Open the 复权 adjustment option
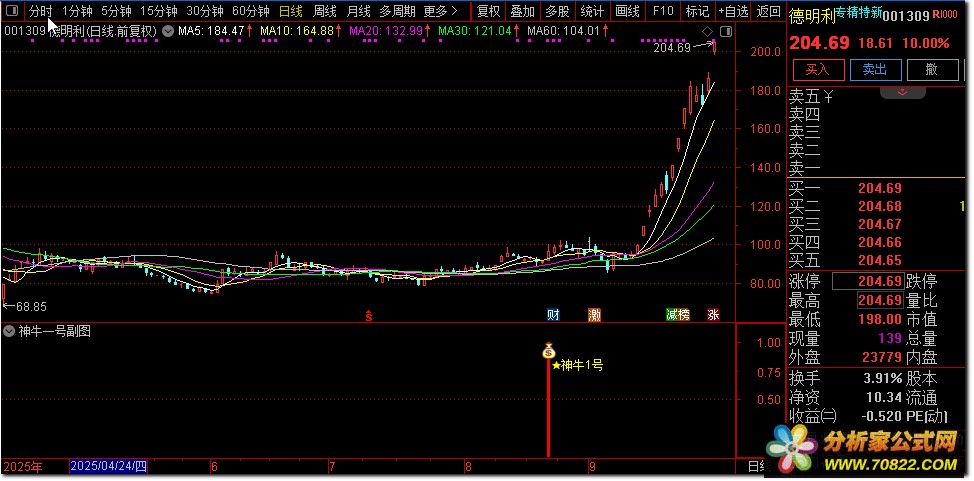 (488, 11)
